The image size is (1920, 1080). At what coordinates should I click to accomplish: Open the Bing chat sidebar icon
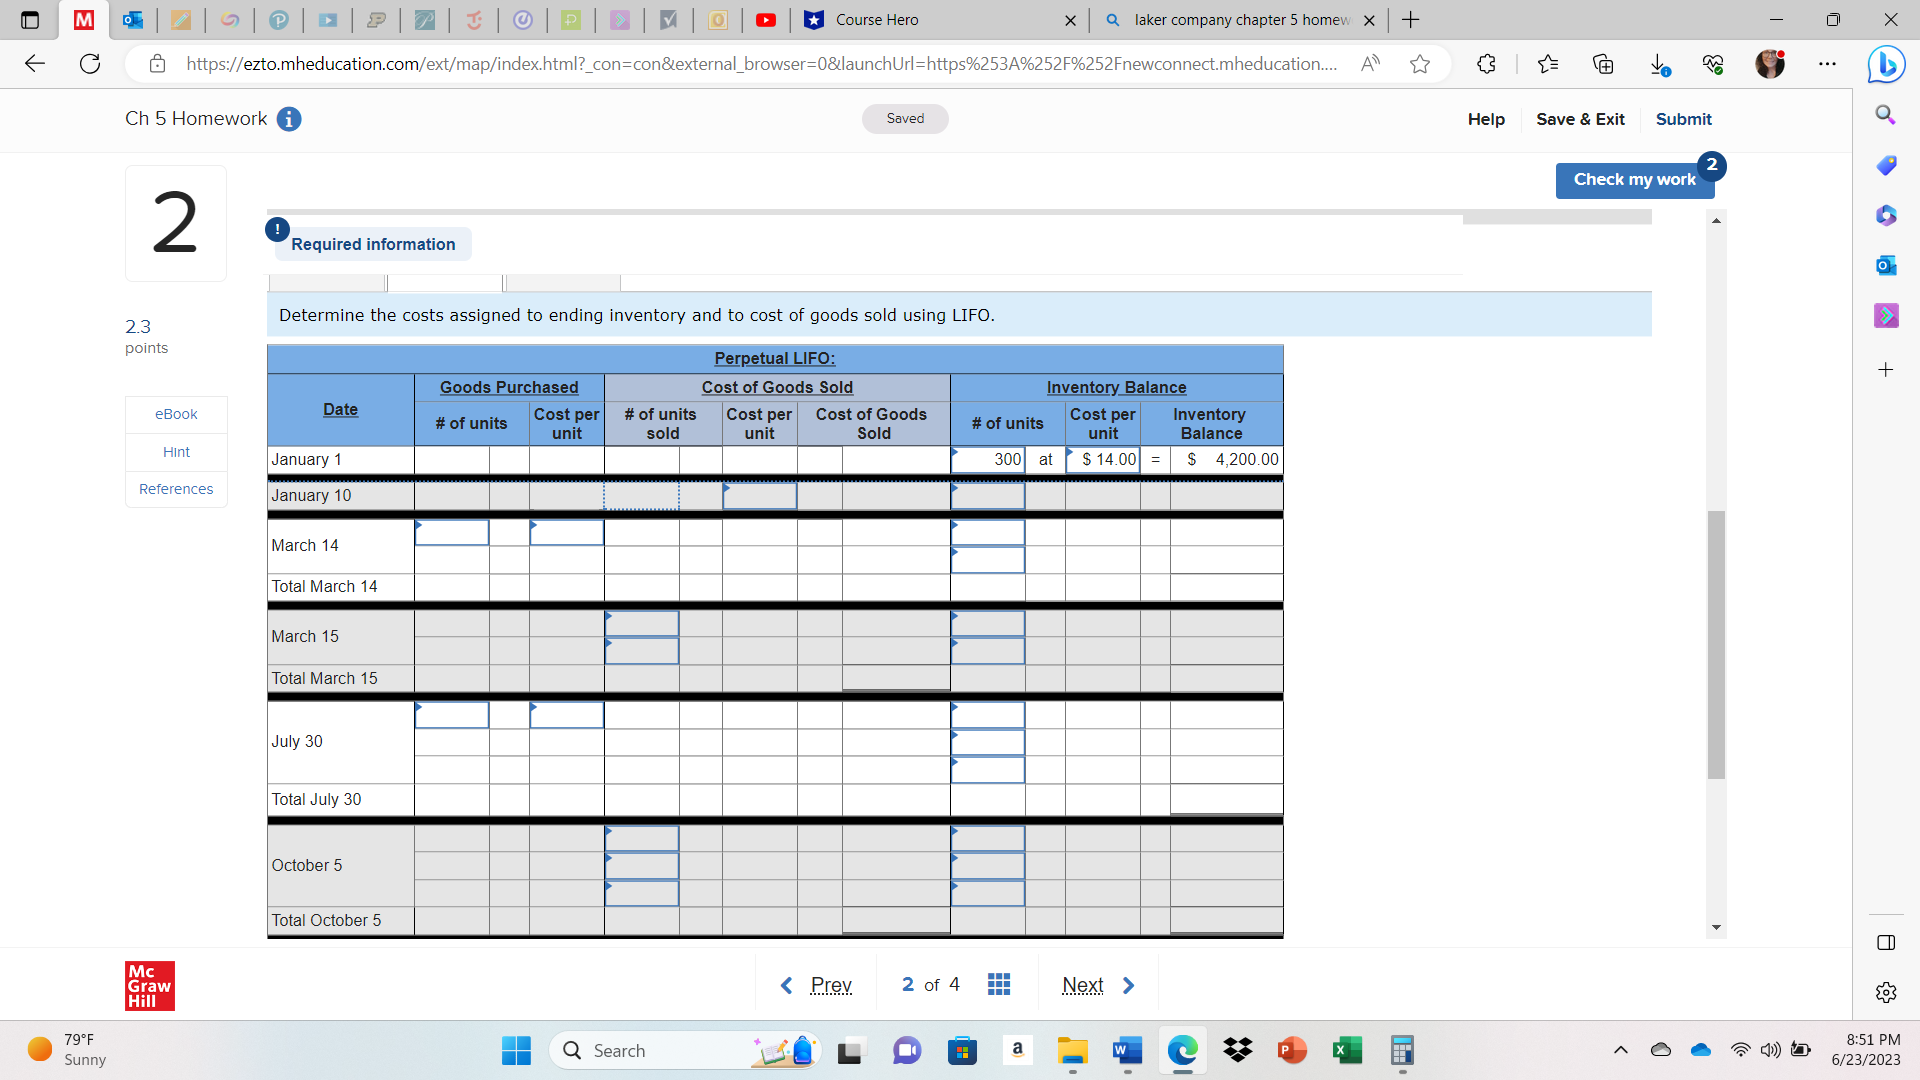[x=1886, y=65]
